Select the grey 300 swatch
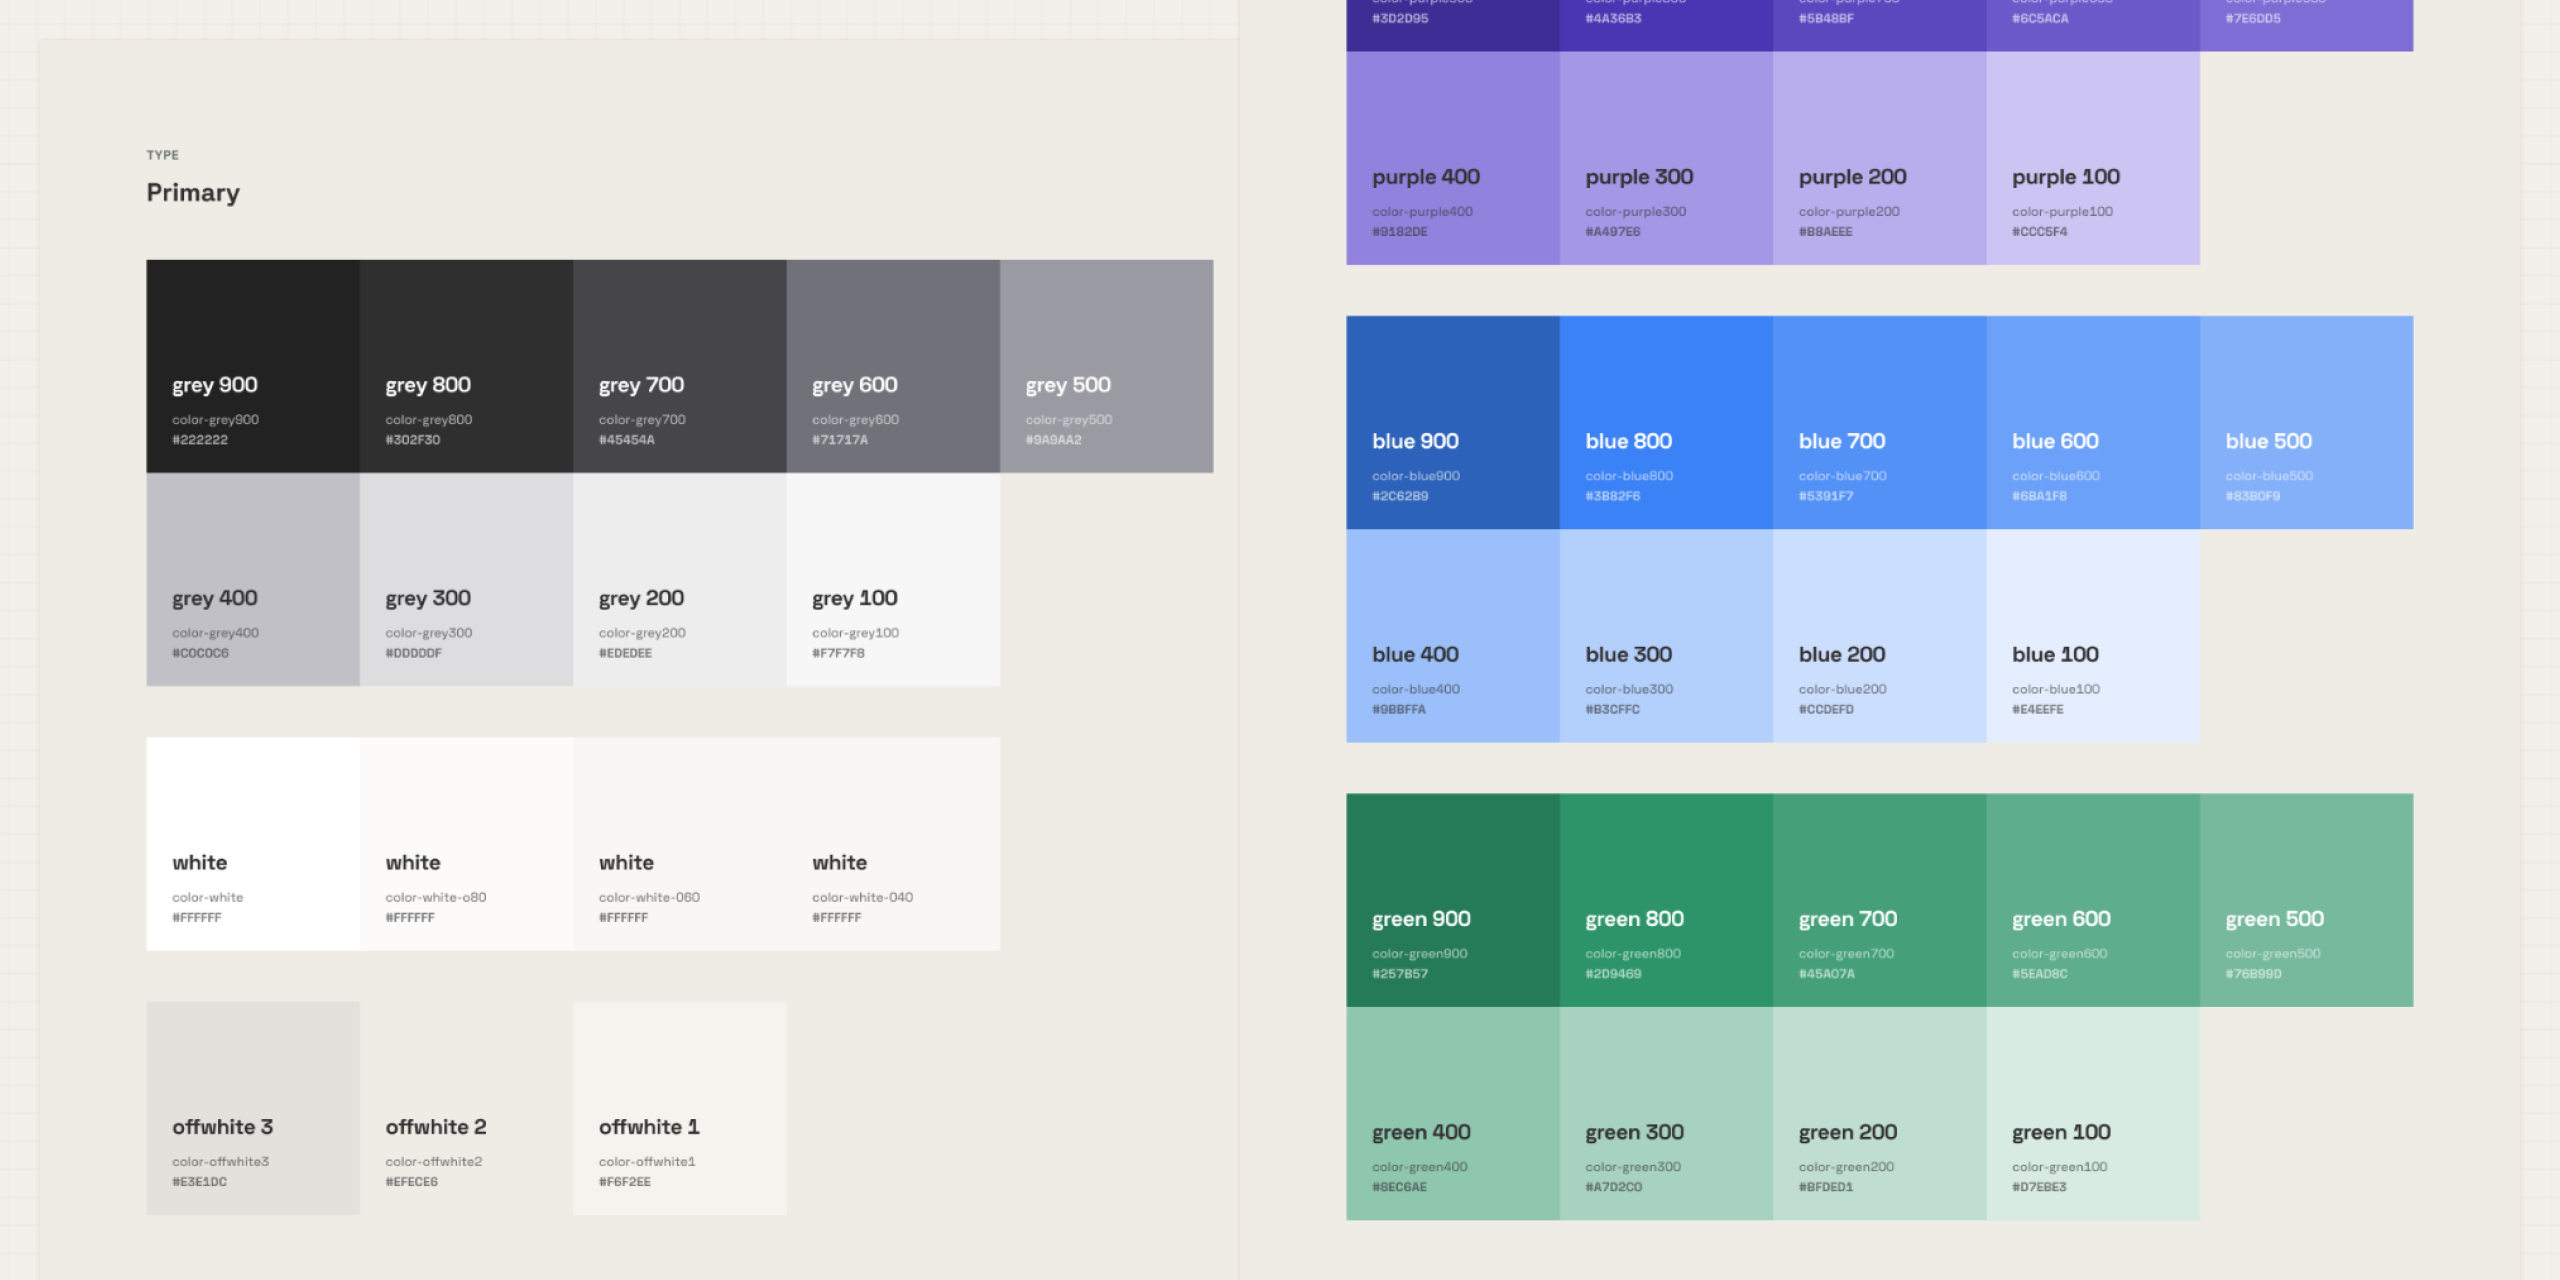 (466, 579)
